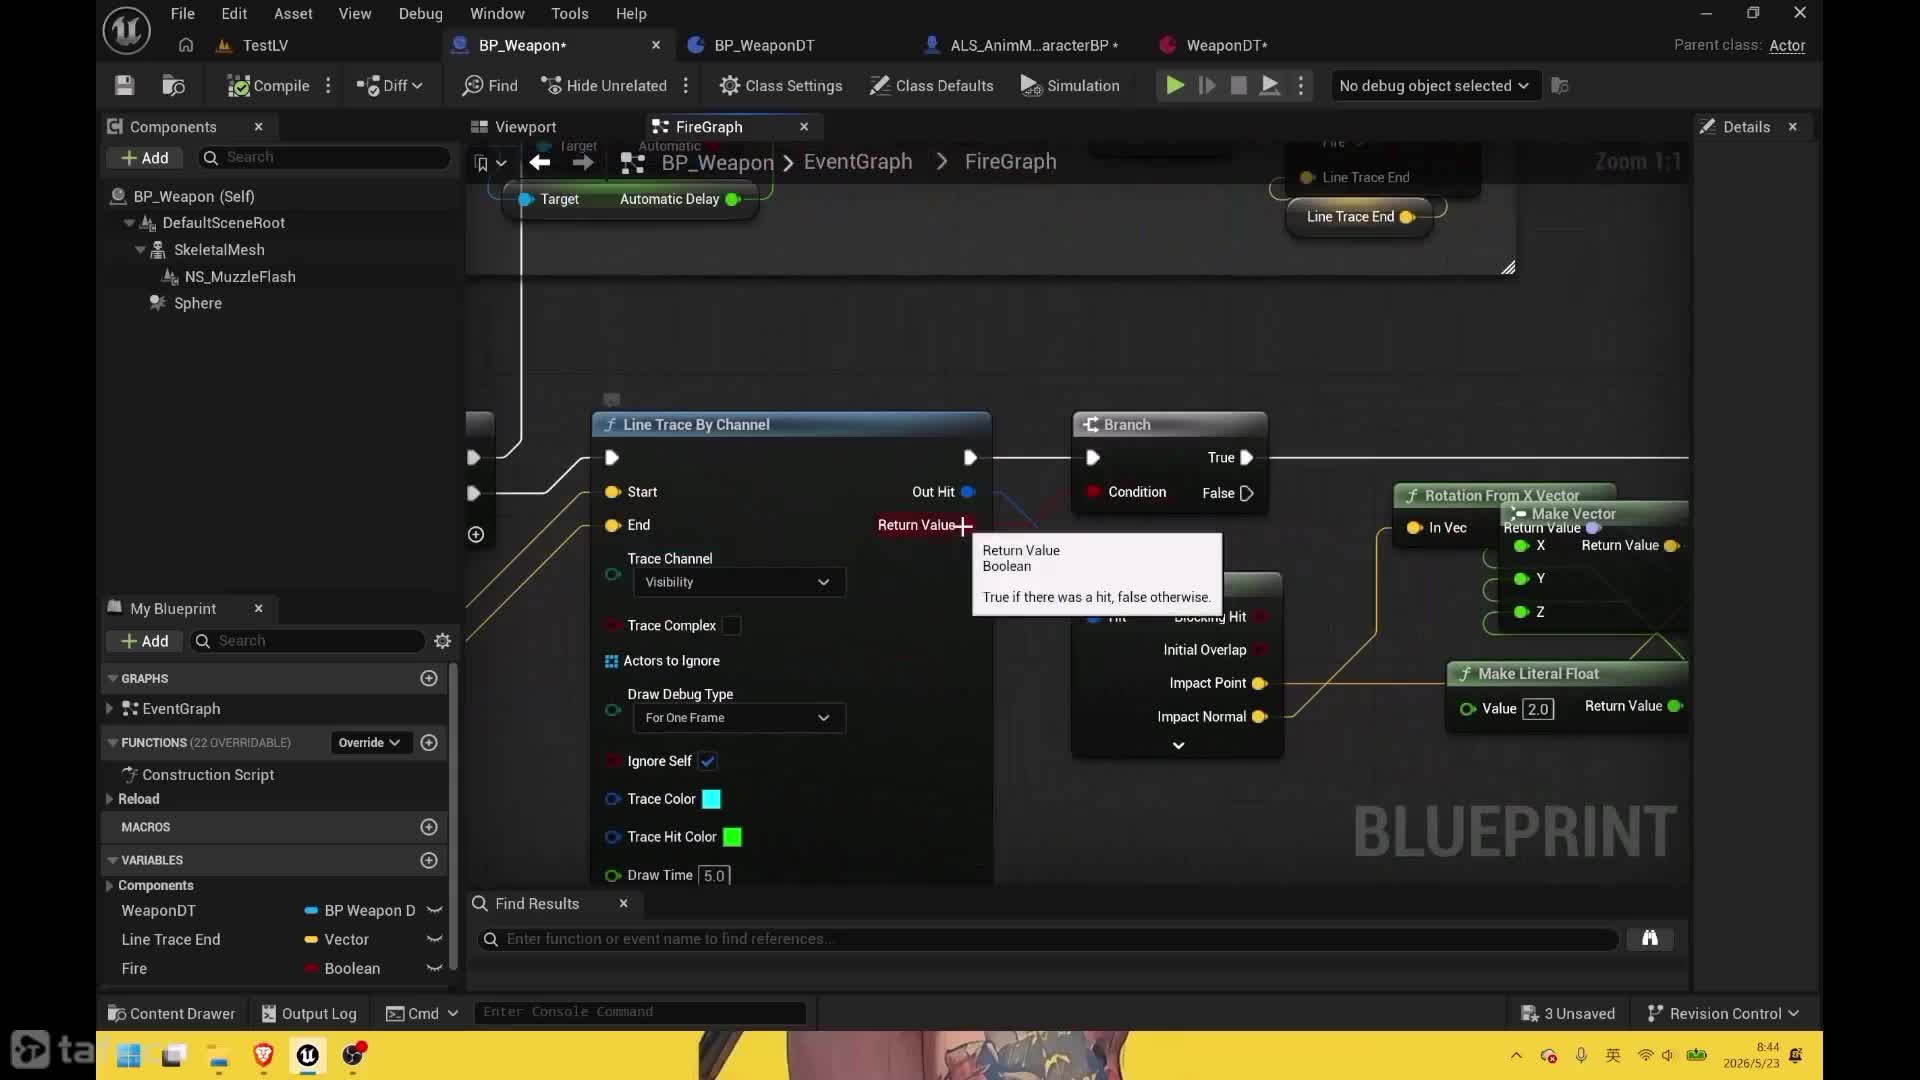Start Simulation mode
The width and height of the screenshot is (1920, 1080).
click(1070, 86)
